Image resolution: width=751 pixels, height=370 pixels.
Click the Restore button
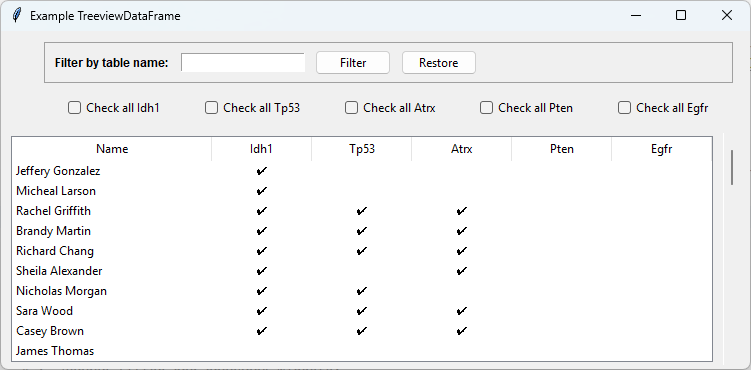(439, 63)
